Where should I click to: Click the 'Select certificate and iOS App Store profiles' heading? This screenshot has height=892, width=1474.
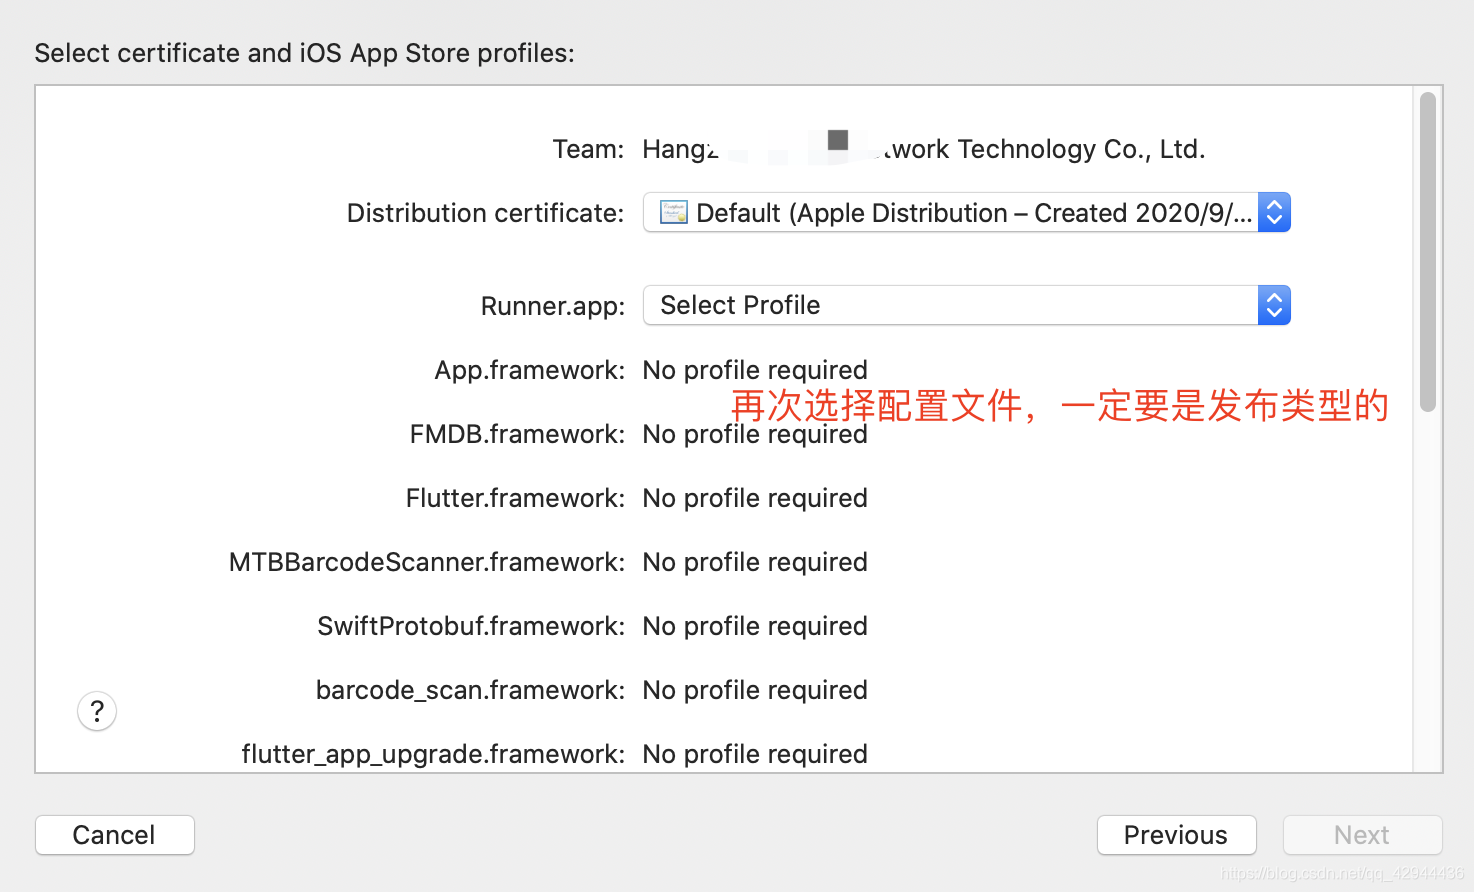305,53
